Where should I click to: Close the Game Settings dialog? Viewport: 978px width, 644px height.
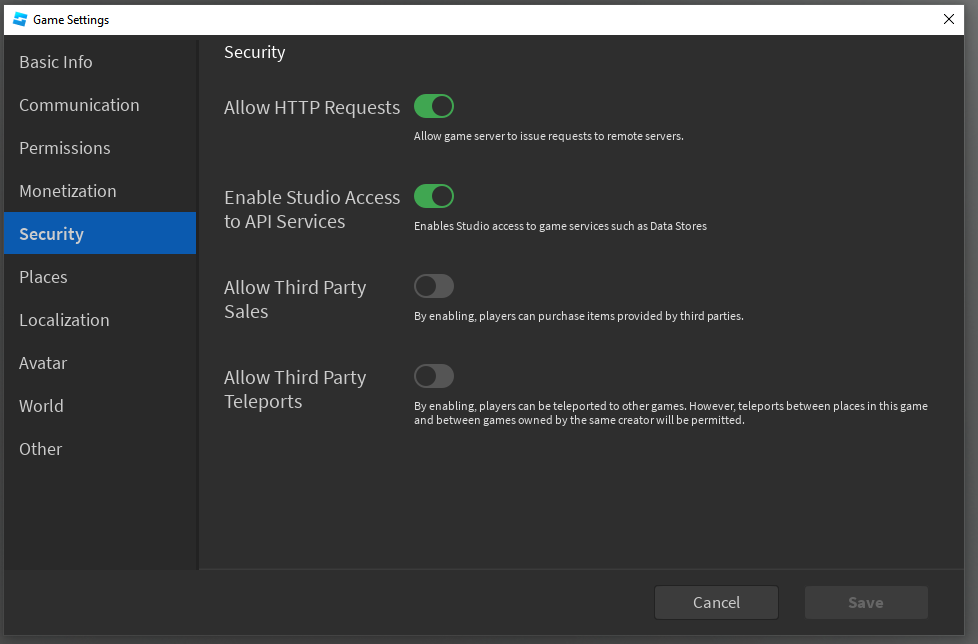949,19
